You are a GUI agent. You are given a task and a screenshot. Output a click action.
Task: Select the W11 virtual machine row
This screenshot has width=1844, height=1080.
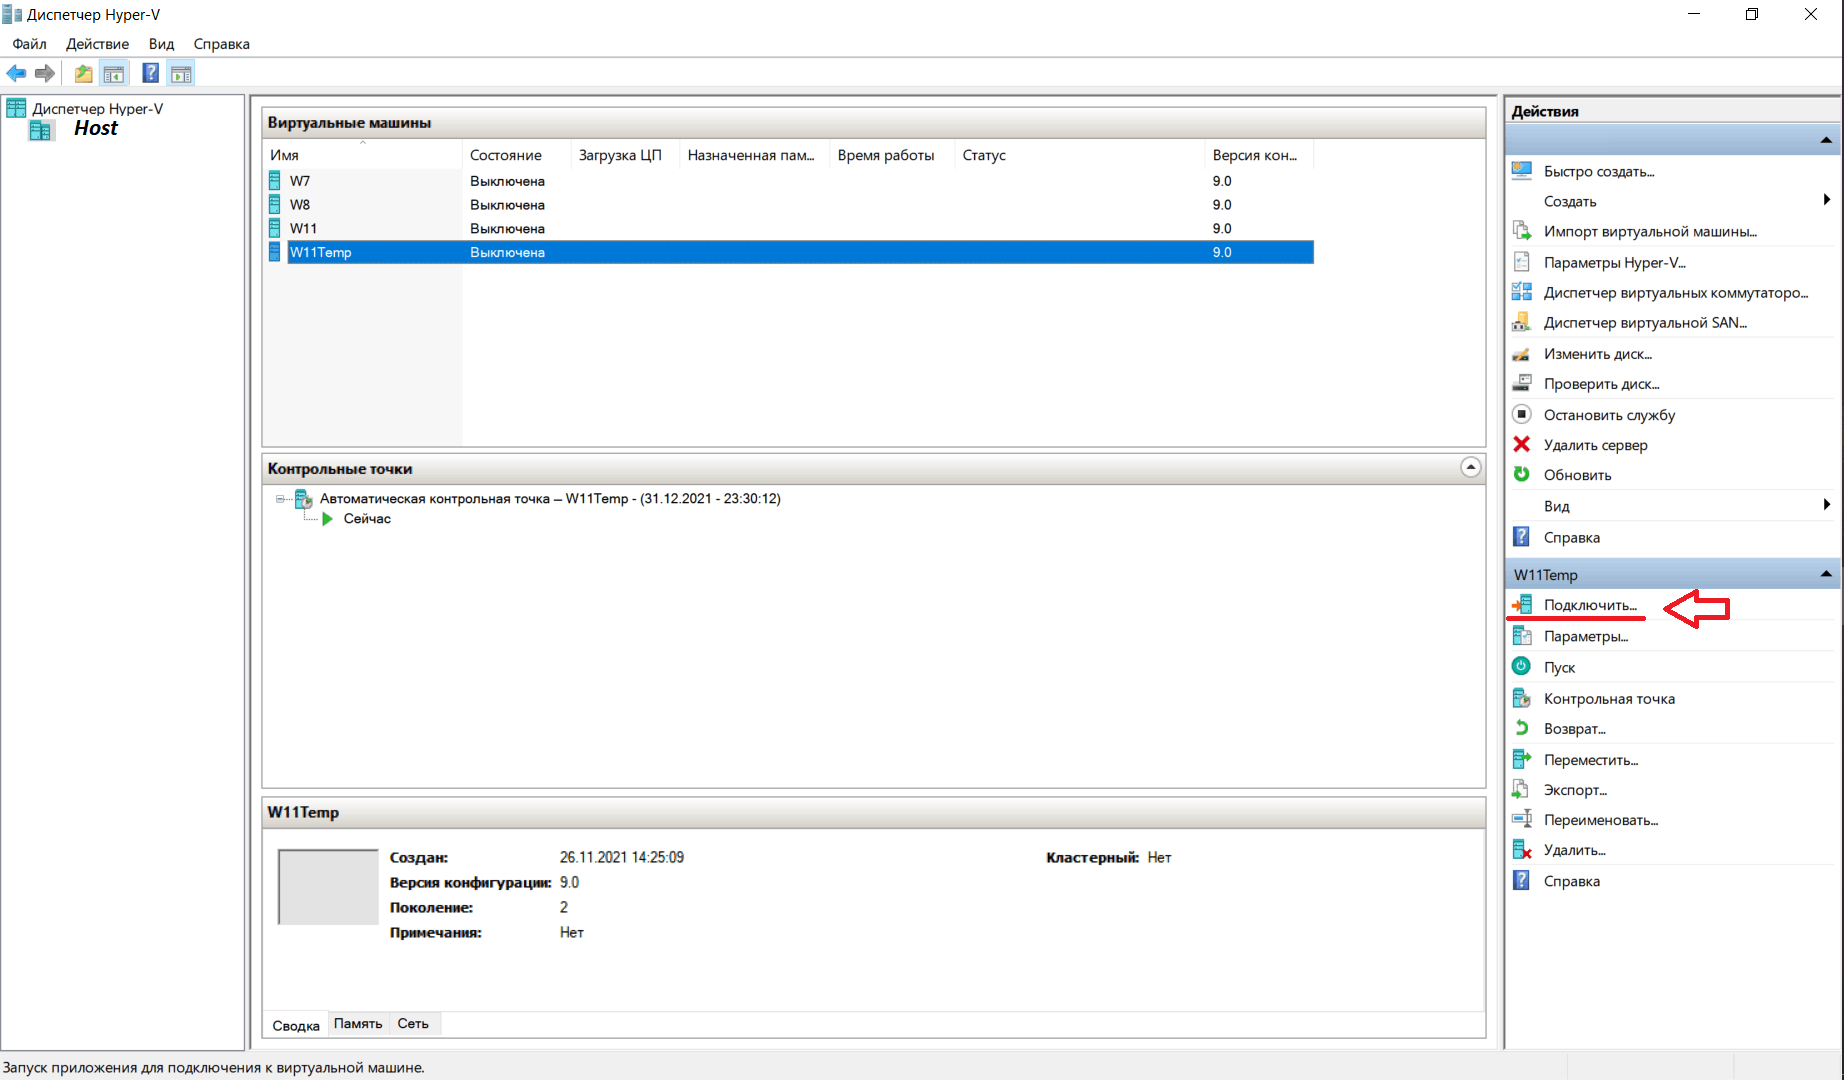(790, 229)
